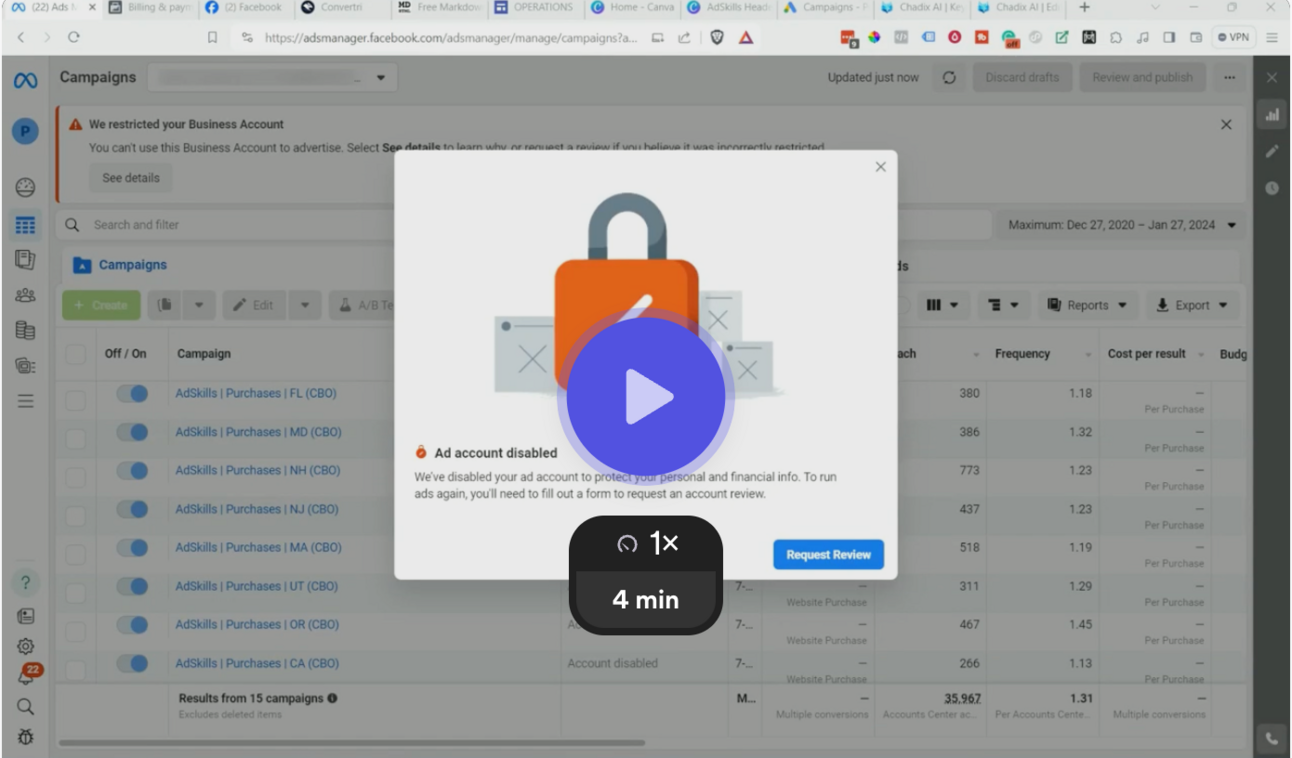
Task: Turn off the AdSkills Purchases FL campaign toggle
Action: (131, 393)
